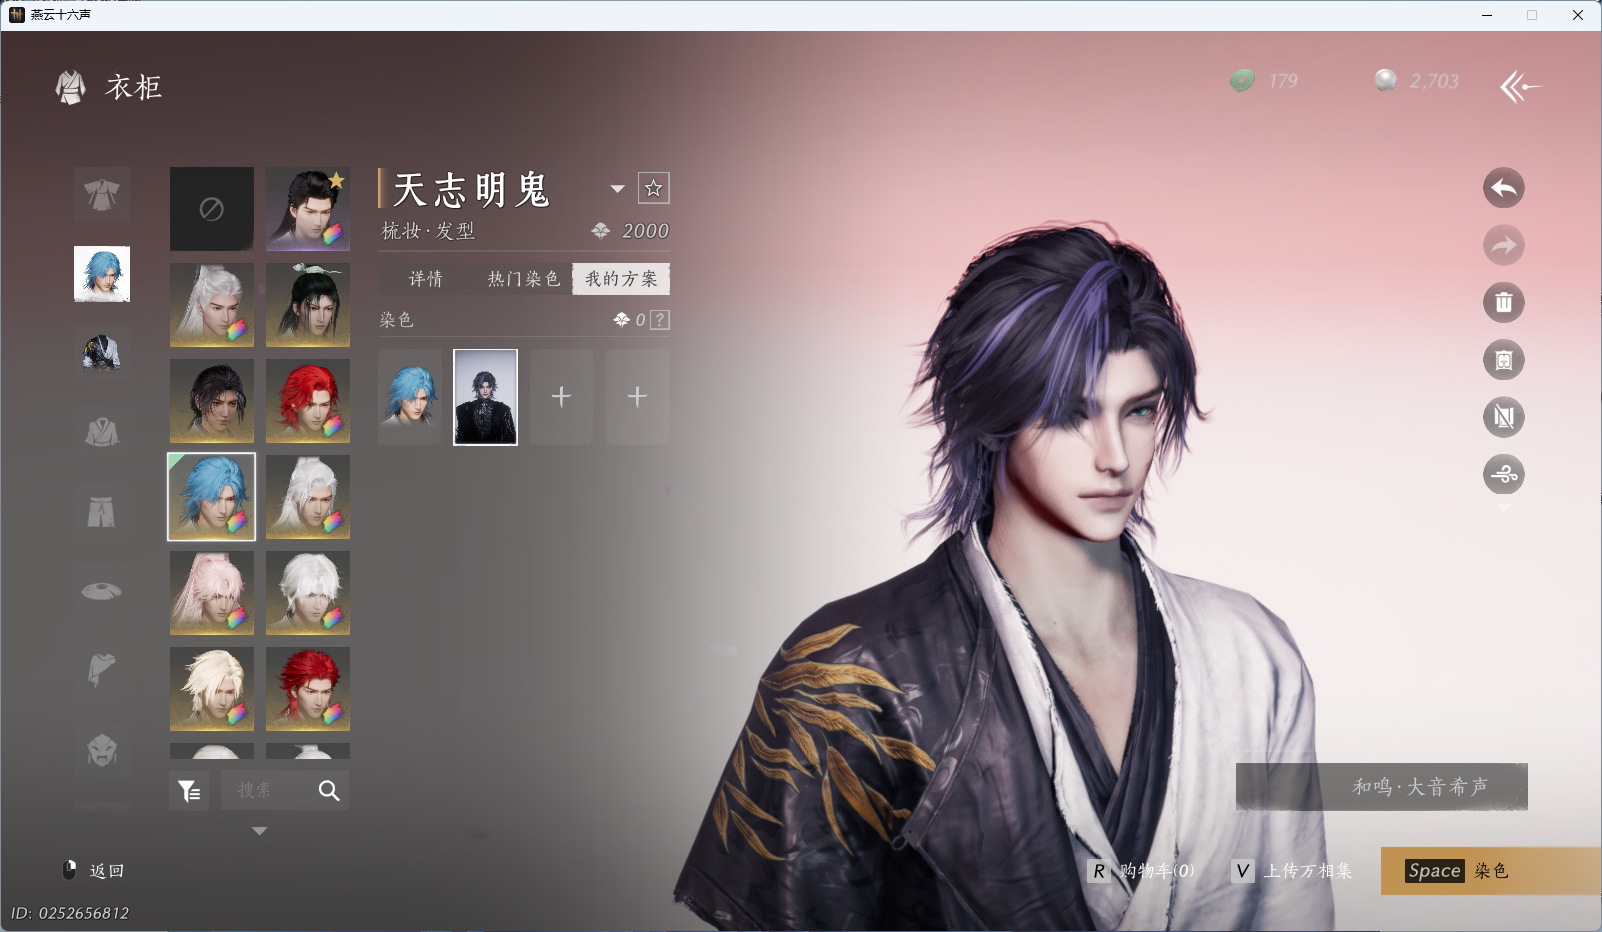Open the filter list icon
Image resolution: width=1602 pixels, height=932 pixels.
[189, 791]
